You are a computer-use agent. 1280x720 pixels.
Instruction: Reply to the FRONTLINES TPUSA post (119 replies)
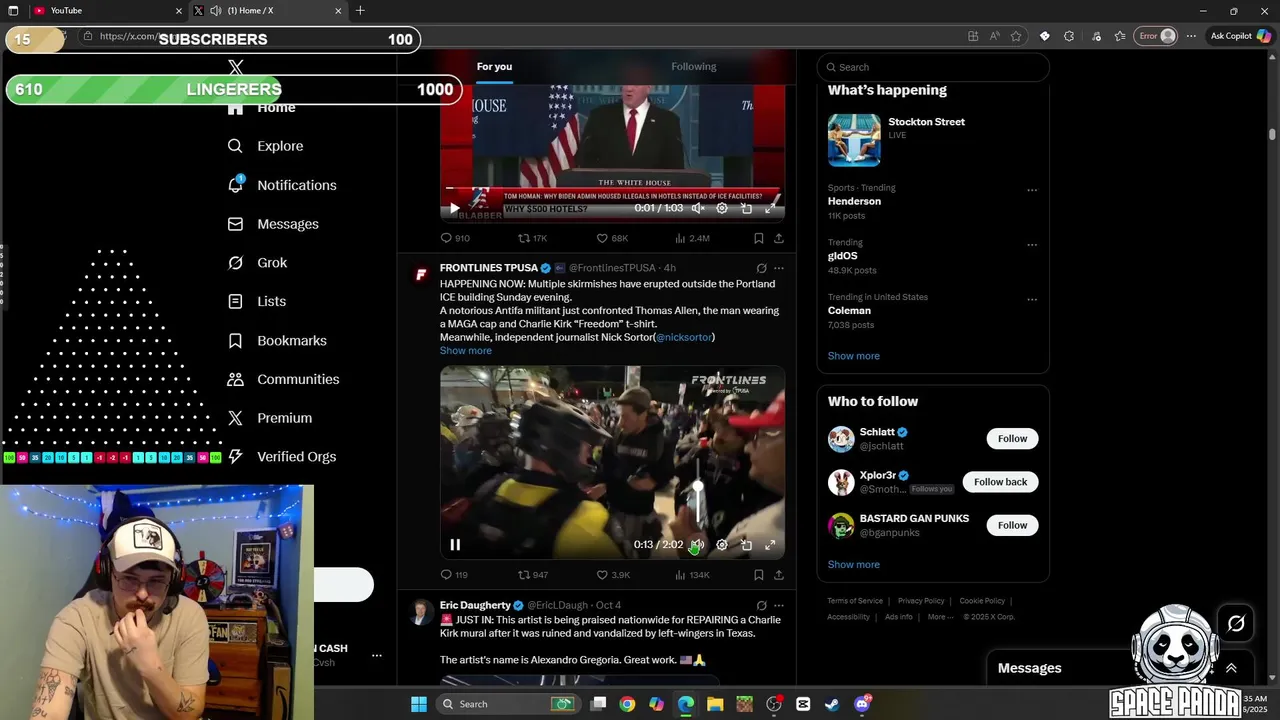click(454, 575)
